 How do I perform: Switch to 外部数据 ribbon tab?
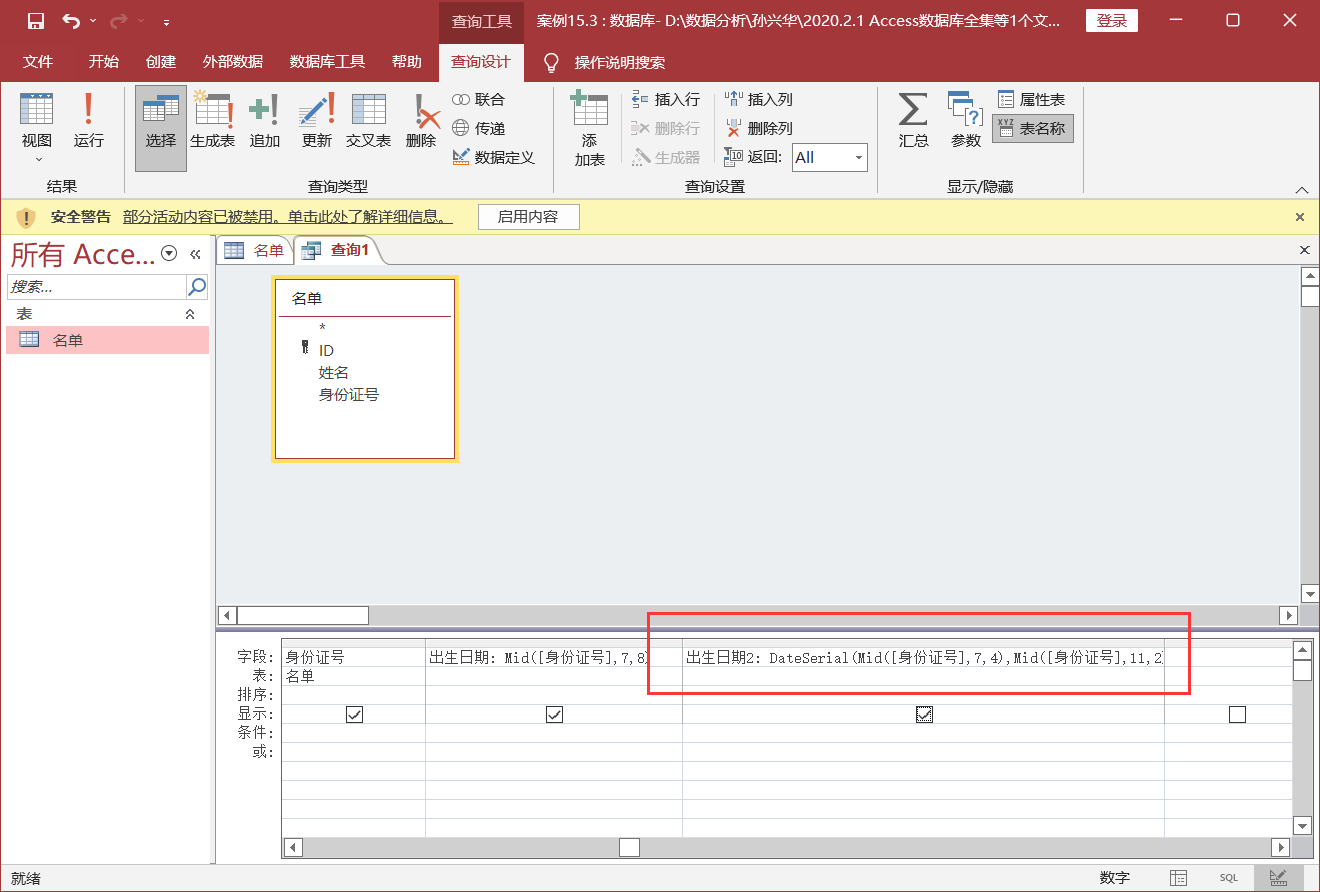point(232,61)
